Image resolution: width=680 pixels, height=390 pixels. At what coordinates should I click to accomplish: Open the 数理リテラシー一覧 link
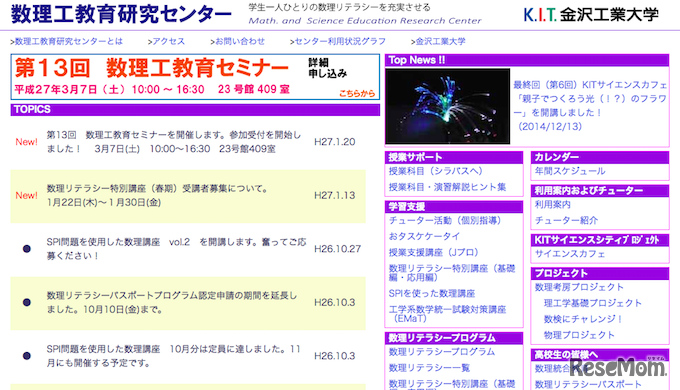429,368
